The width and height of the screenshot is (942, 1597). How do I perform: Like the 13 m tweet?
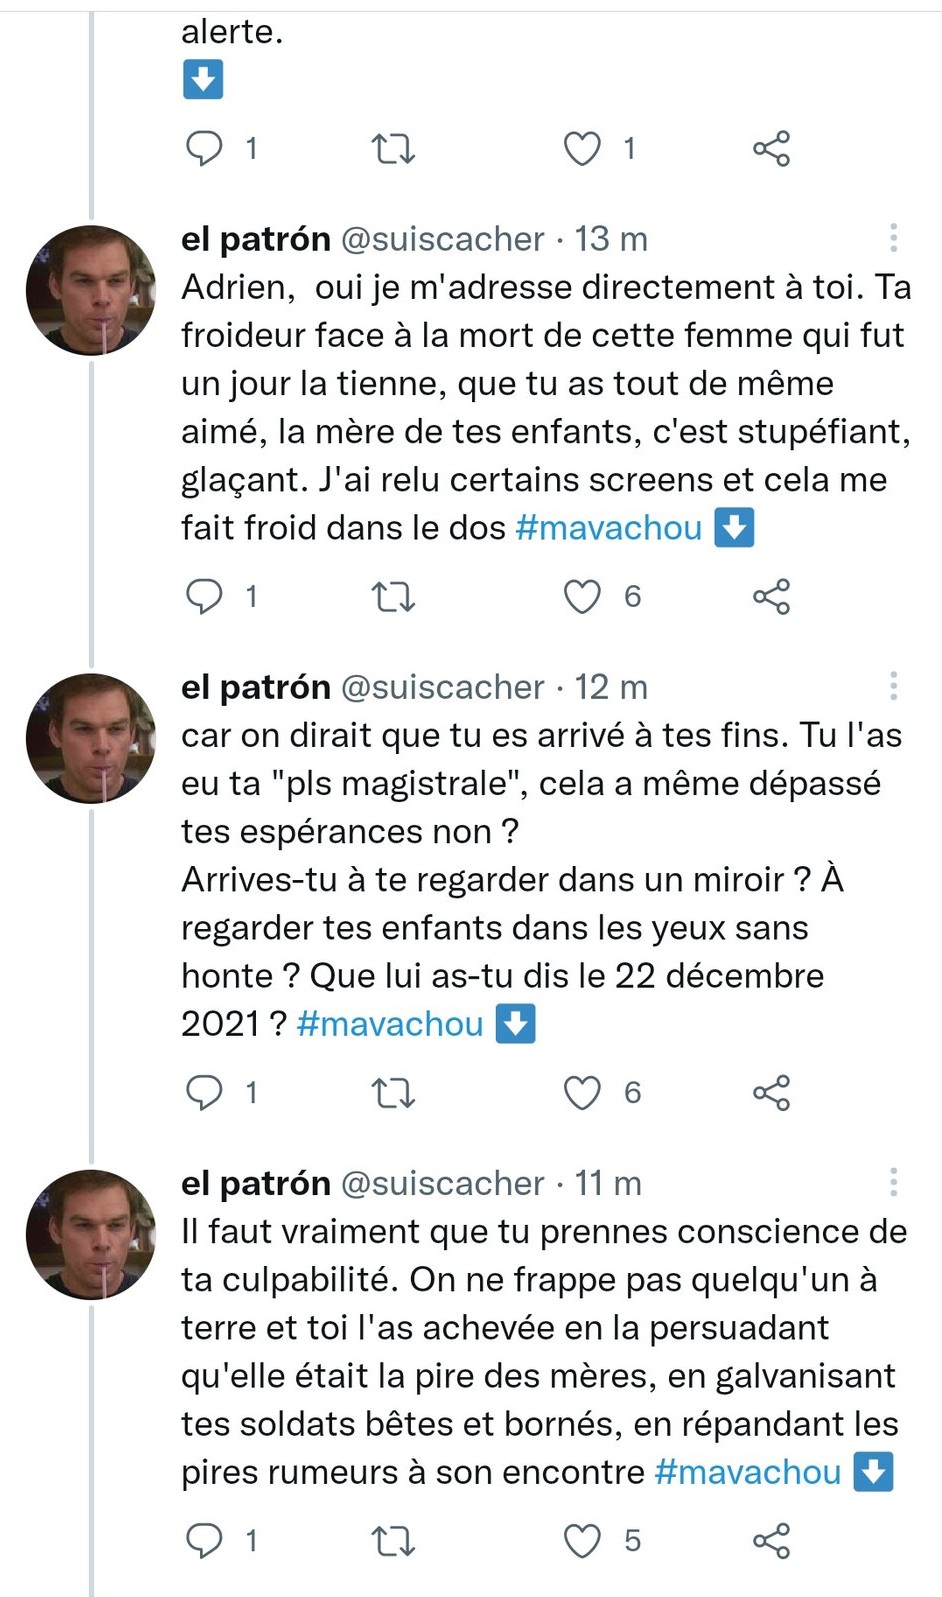click(582, 597)
